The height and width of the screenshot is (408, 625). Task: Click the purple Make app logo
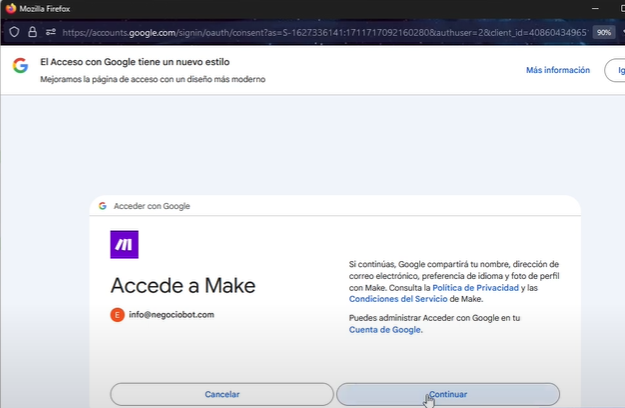(124, 244)
